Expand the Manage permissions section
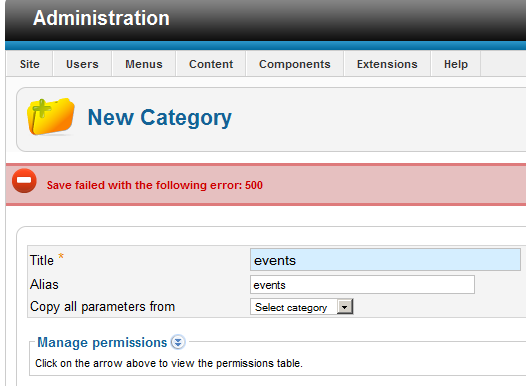This screenshot has width=526, height=386. pos(102,342)
